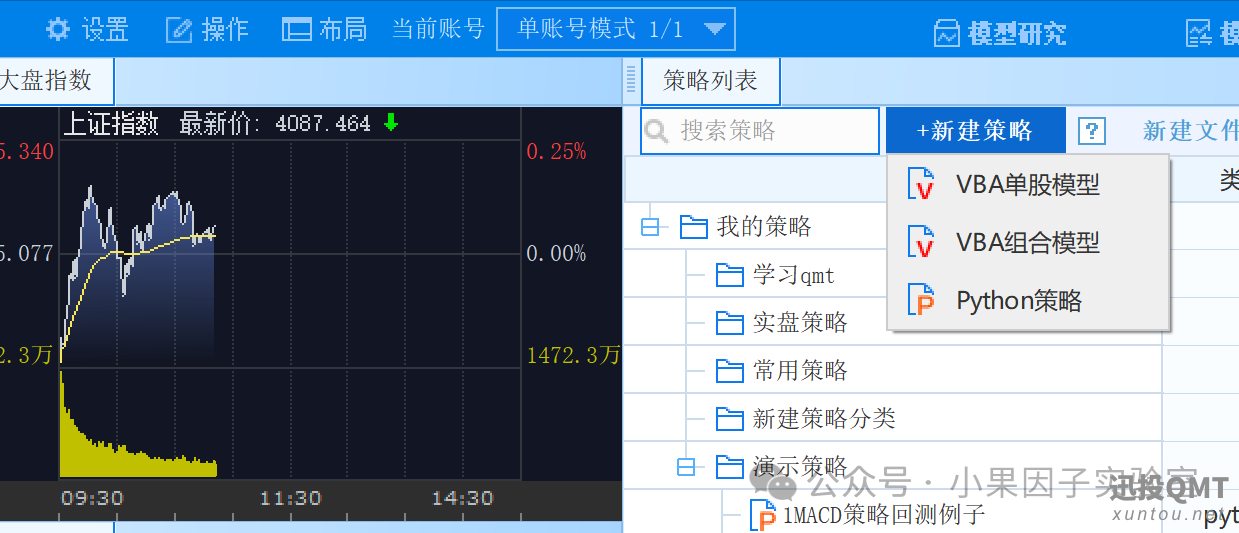Click the Python策略 file icon

click(920, 301)
